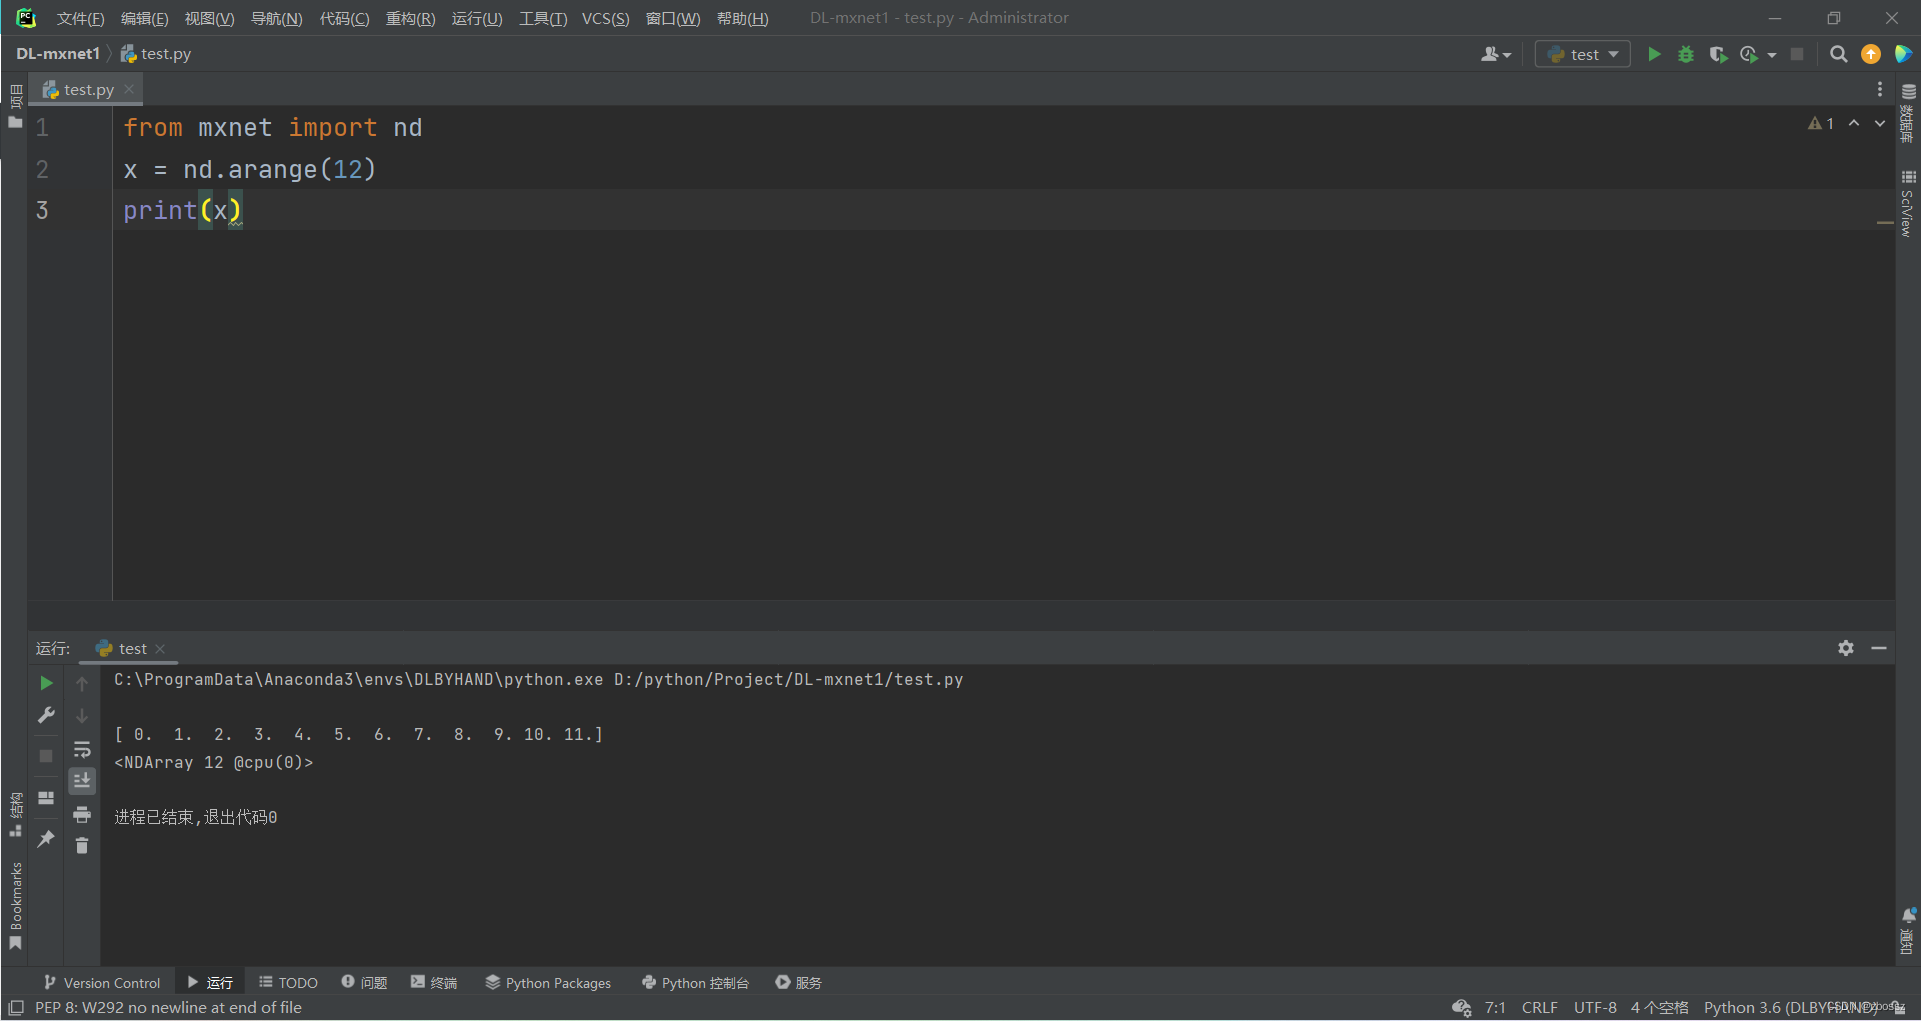Open the cloud help settings status icon
Viewport: 1921px width, 1021px height.
tap(1461, 1008)
